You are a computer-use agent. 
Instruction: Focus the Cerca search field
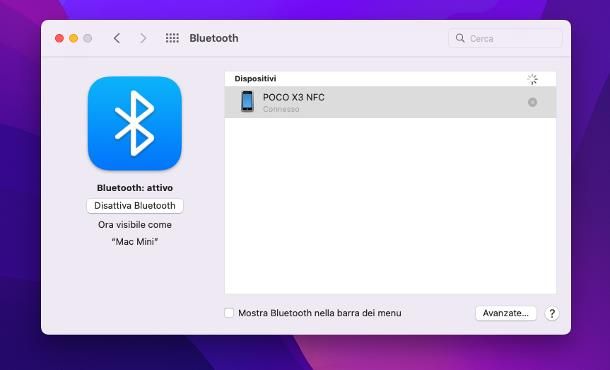coord(505,38)
